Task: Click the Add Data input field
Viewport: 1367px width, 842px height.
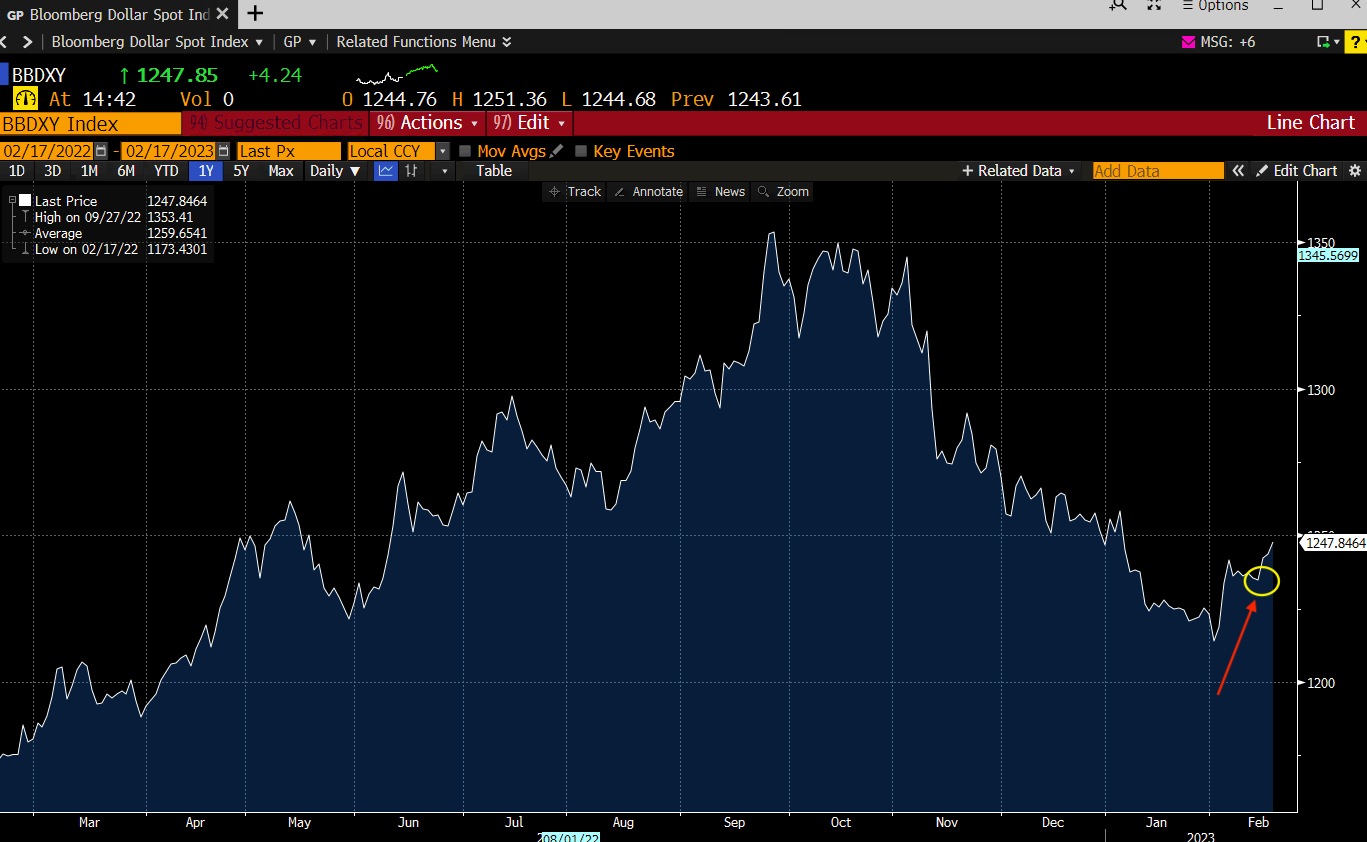Action: [x=1157, y=170]
